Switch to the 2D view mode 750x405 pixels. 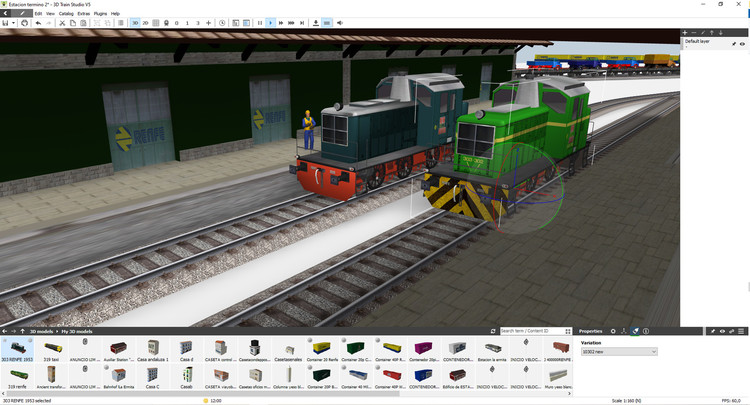145,22
